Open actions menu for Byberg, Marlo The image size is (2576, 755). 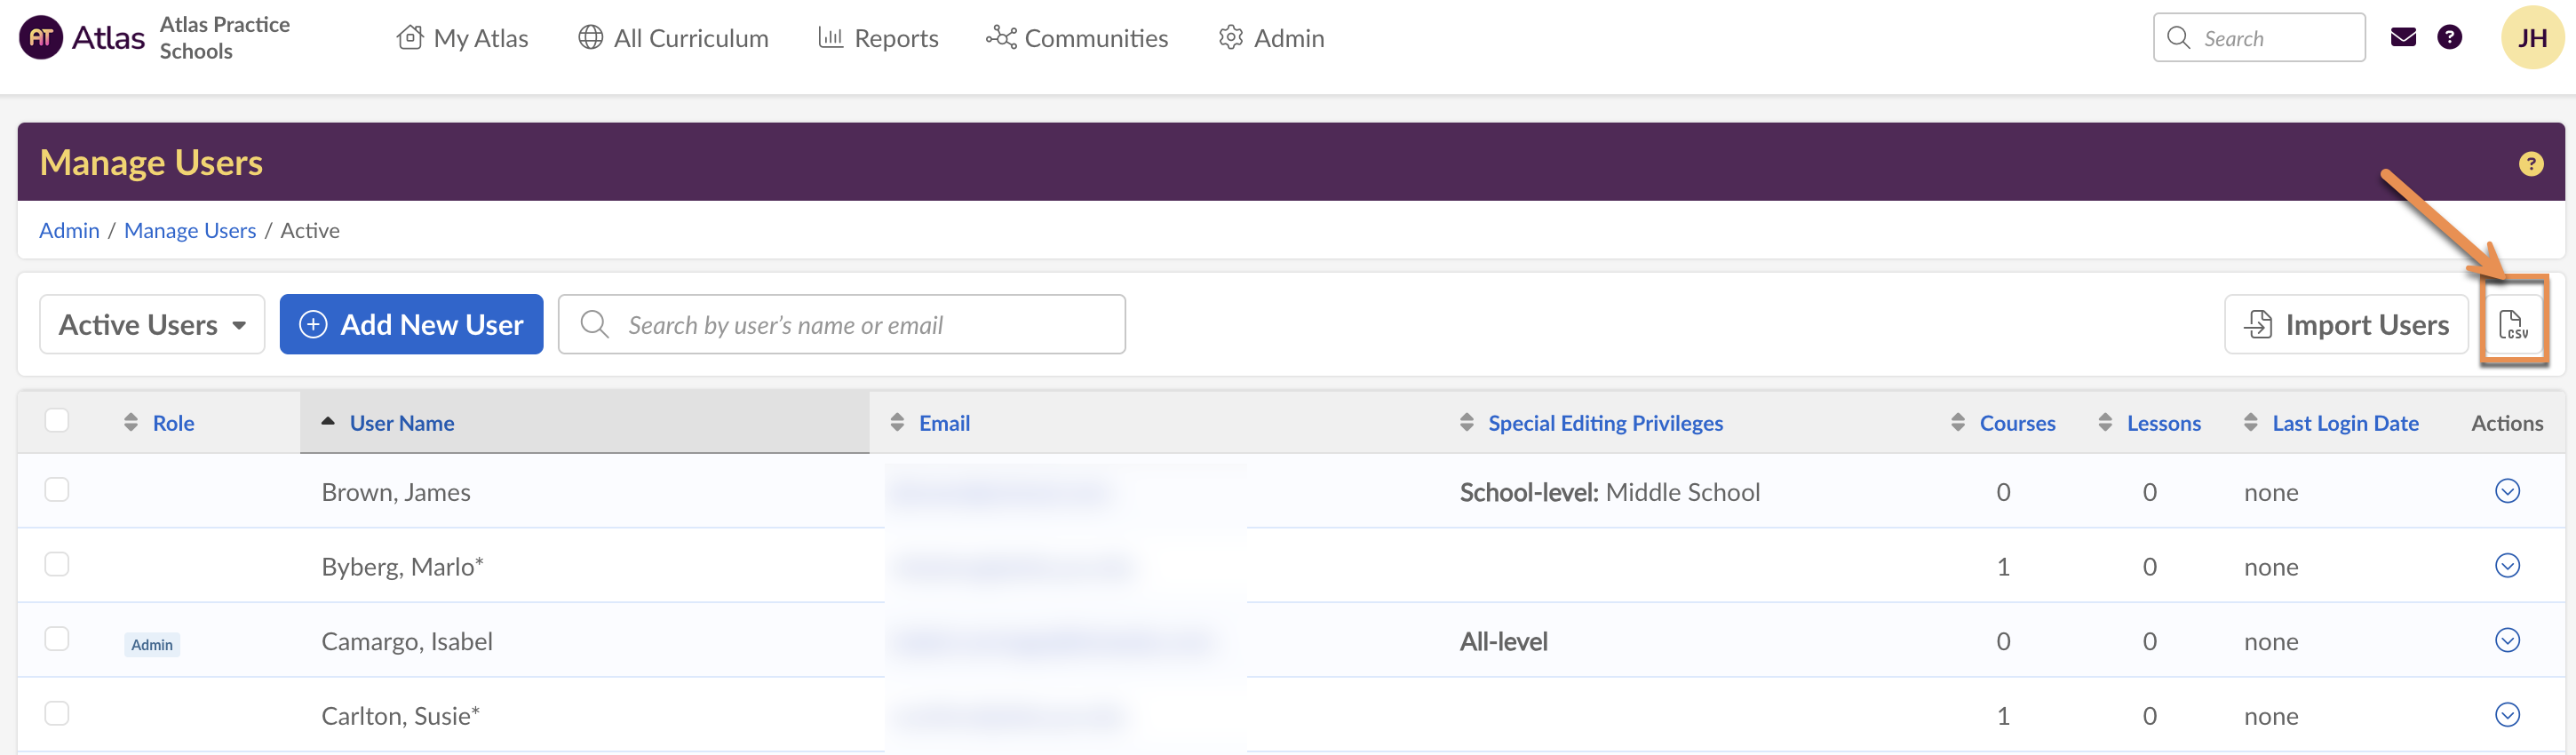pos(2506,566)
